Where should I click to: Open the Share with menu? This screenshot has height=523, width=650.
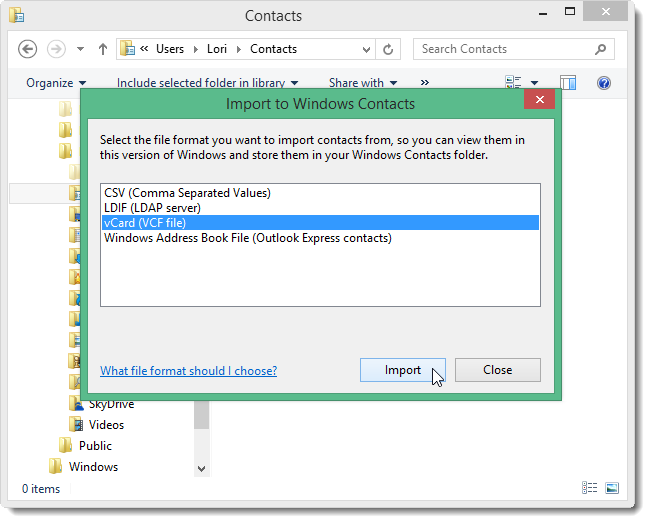(363, 83)
